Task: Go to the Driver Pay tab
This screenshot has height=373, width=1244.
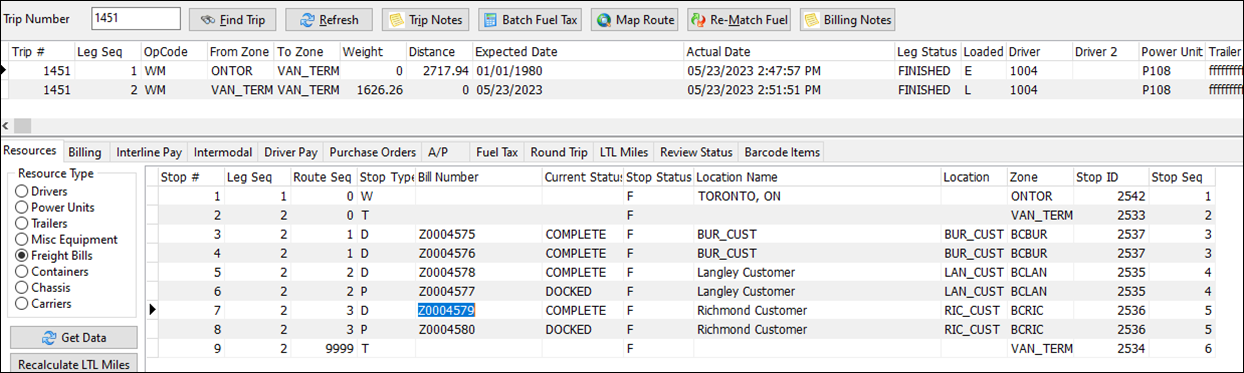Action: click(x=291, y=152)
